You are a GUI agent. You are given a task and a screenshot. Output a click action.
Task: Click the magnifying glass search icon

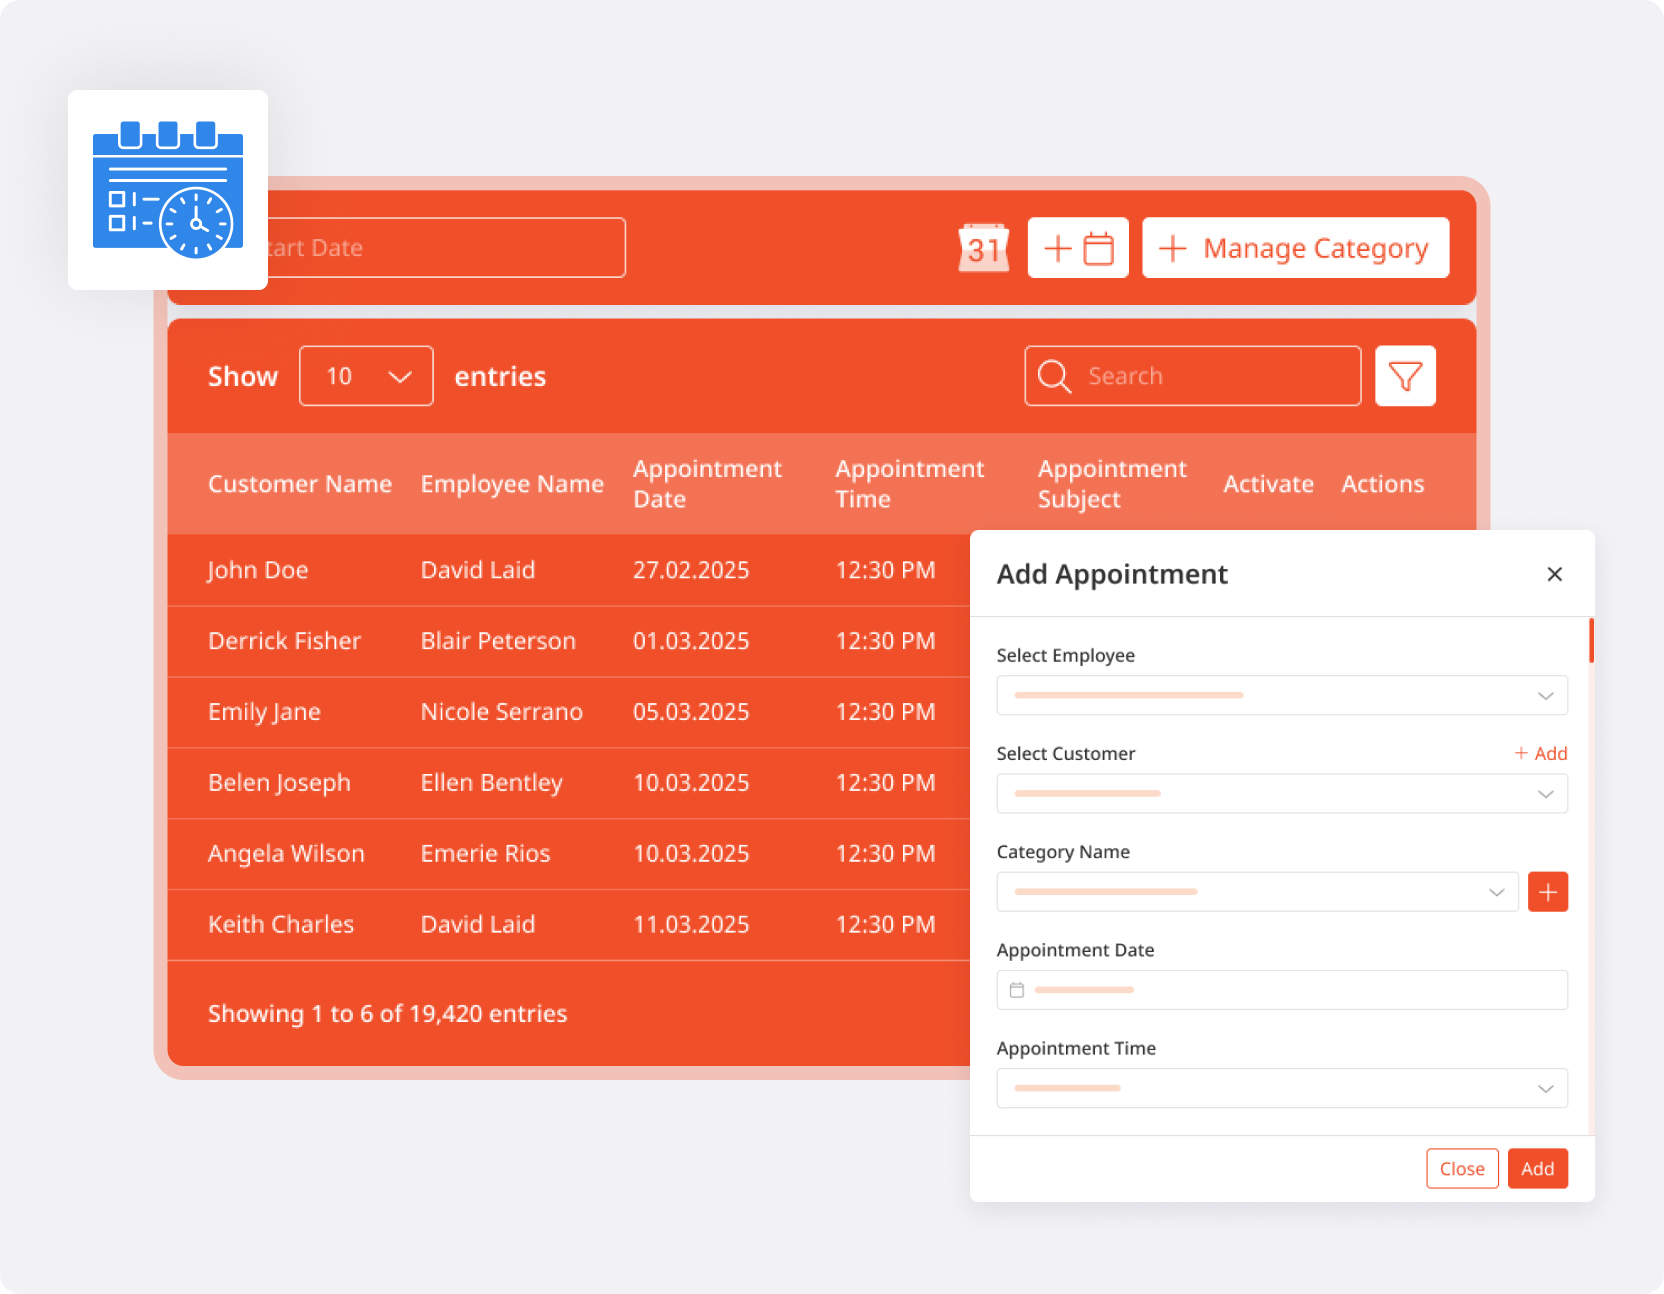(x=1054, y=376)
